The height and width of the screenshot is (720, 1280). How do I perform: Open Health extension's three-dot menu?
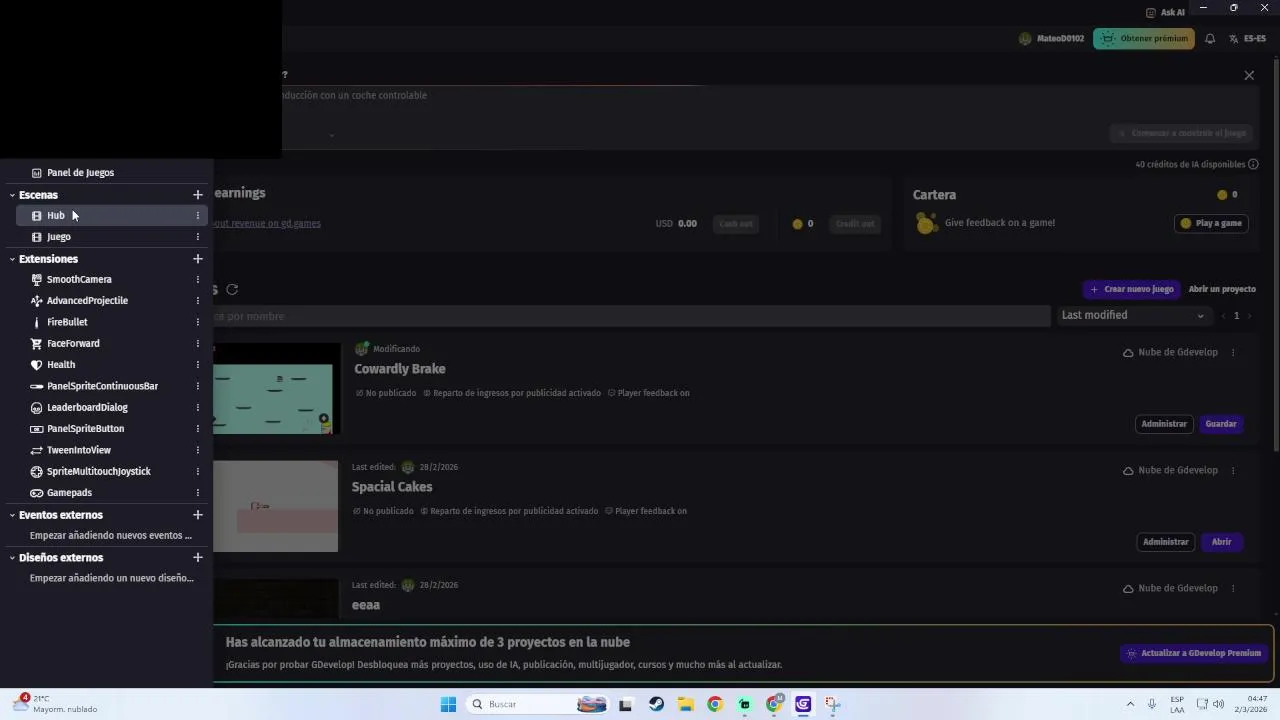(x=197, y=365)
